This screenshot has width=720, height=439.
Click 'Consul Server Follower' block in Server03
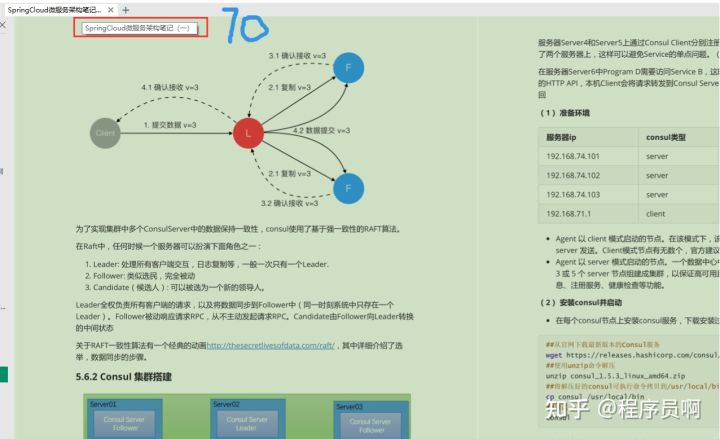[371, 425]
